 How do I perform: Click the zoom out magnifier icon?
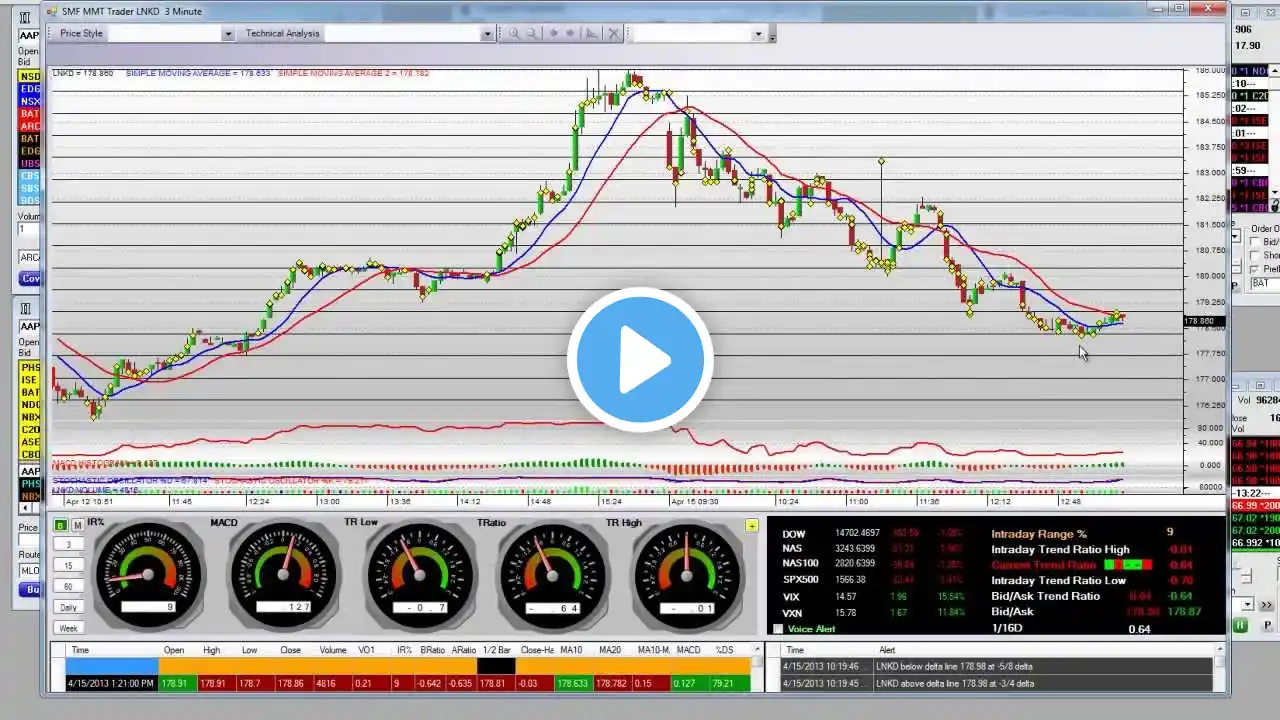pos(532,33)
